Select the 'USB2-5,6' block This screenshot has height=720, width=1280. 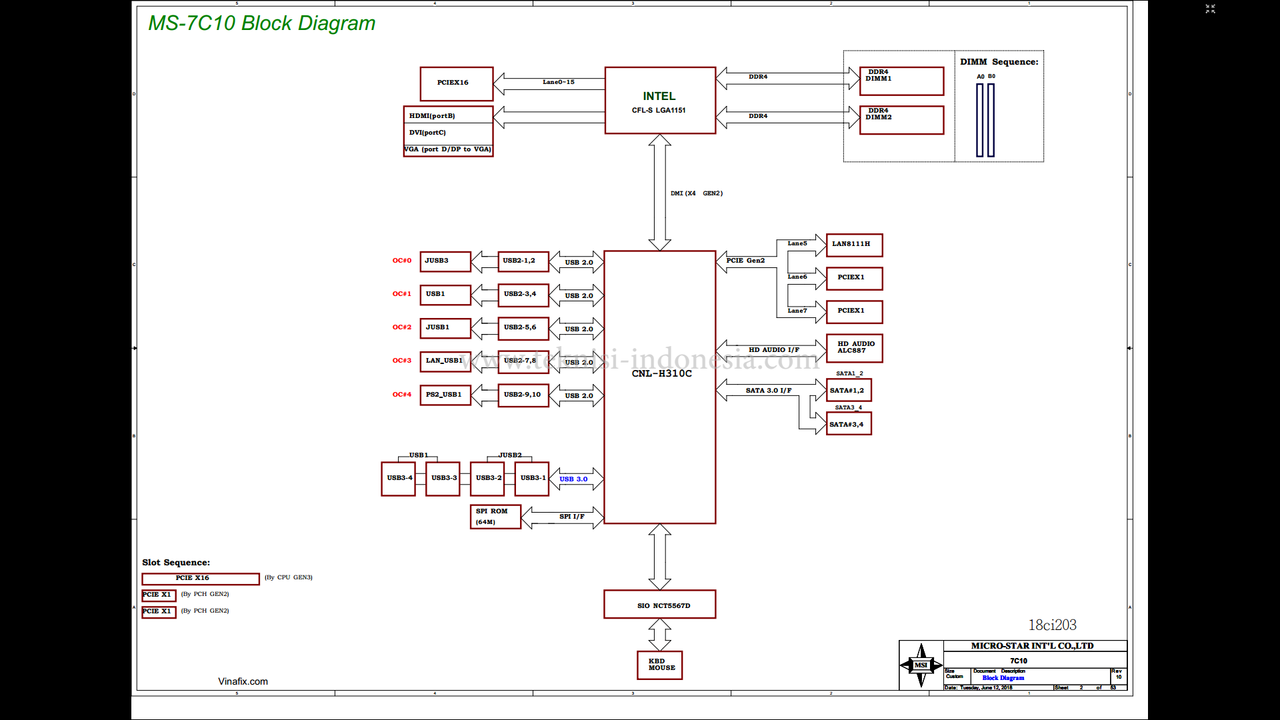523,327
